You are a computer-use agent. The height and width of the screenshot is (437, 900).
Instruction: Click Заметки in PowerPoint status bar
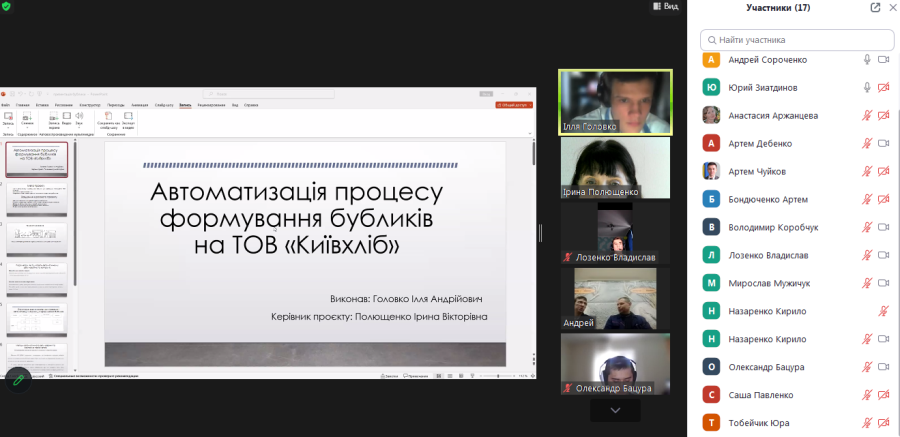[x=390, y=376]
